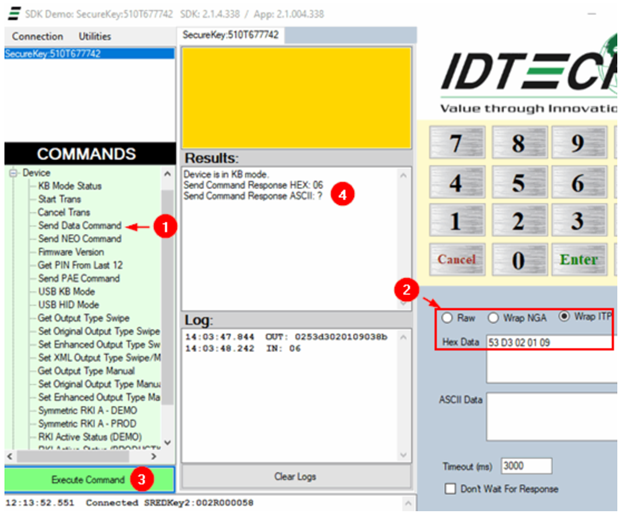Open the Connection menu
Image resolution: width=624 pixels, height=519 pixels.
37,36
